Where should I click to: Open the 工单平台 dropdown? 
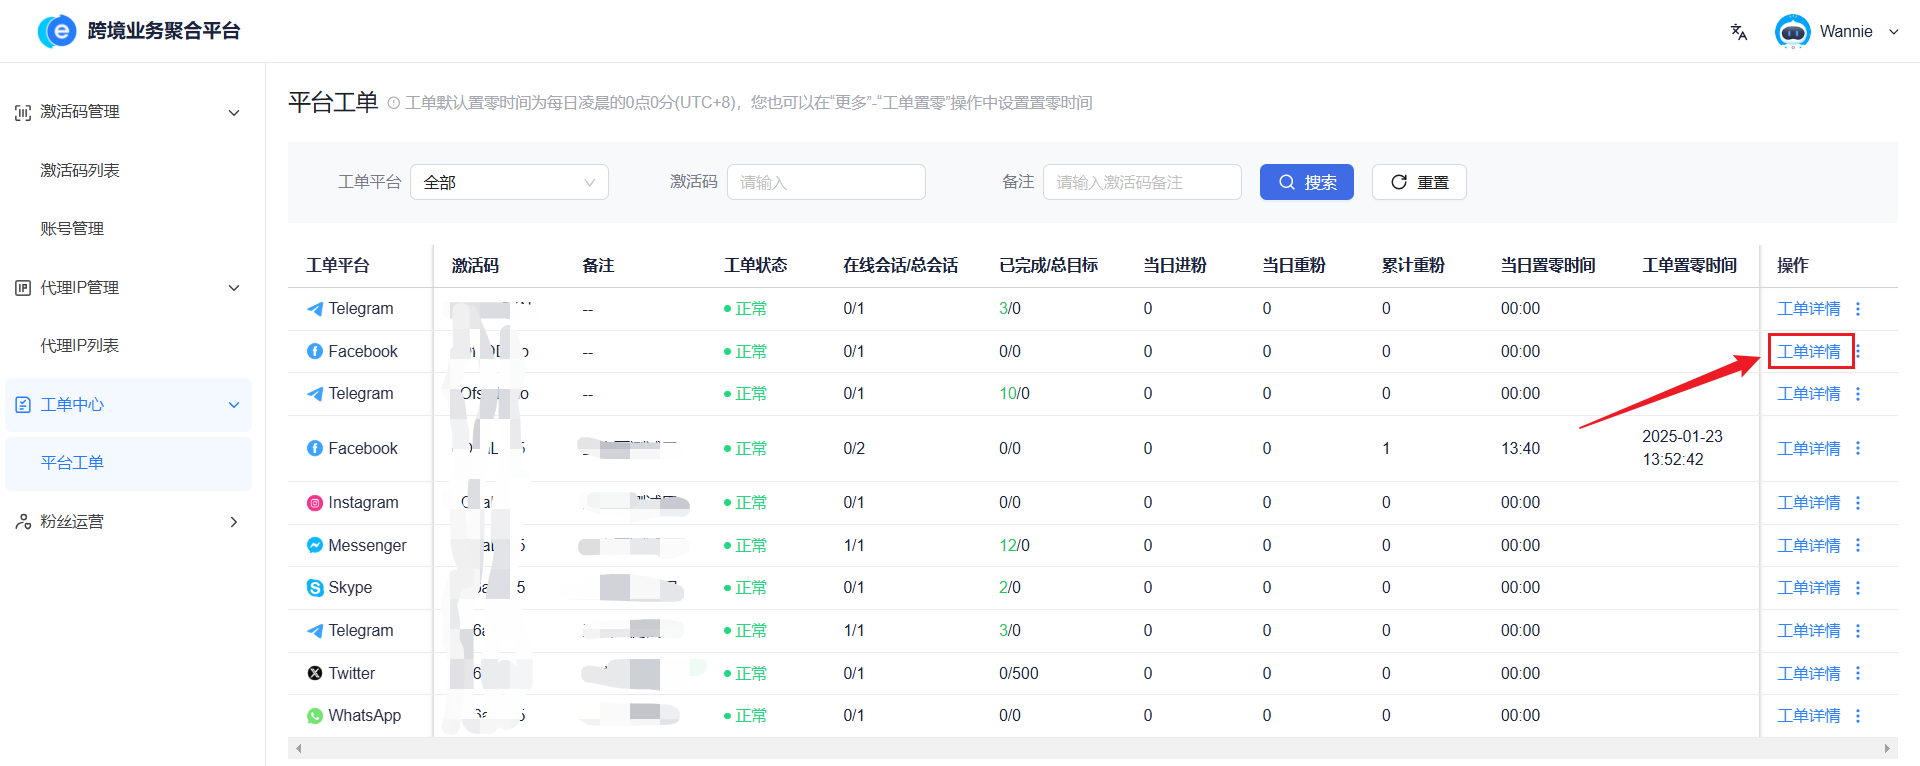point(509,182)
